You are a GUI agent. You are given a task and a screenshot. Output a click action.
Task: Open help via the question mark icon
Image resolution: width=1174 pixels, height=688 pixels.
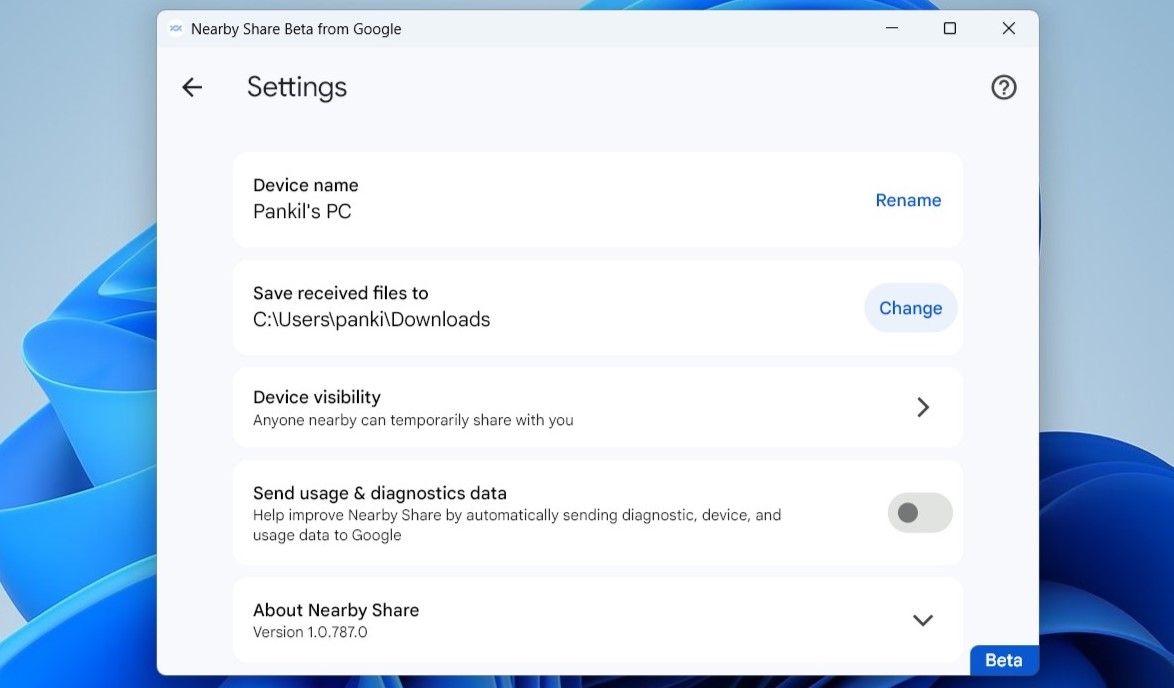(x=1003, y=87)
